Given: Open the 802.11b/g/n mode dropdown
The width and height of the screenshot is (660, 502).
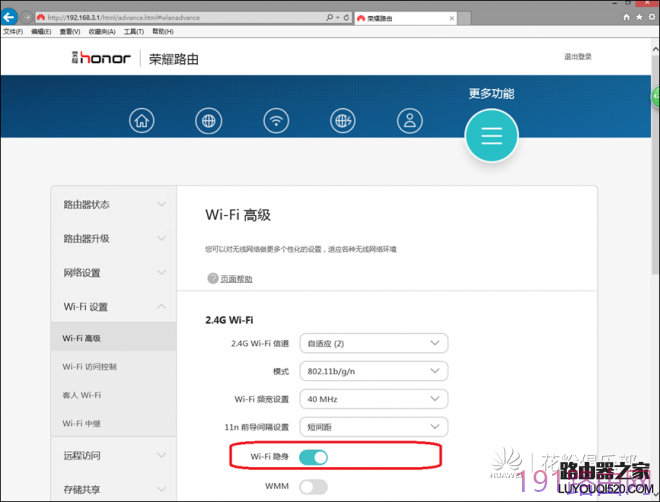Looking at the screenshot, I should pos(374,371).
